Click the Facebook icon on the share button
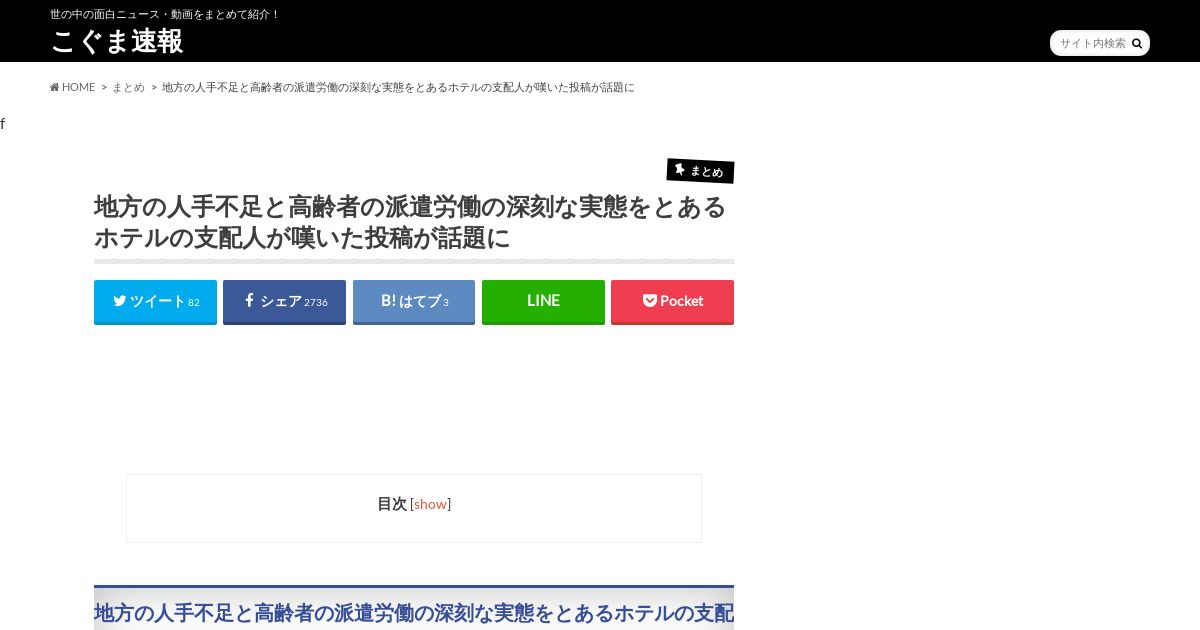This screenshot has width=1200, height=630. pyautogui.click(x=250, y=300)
